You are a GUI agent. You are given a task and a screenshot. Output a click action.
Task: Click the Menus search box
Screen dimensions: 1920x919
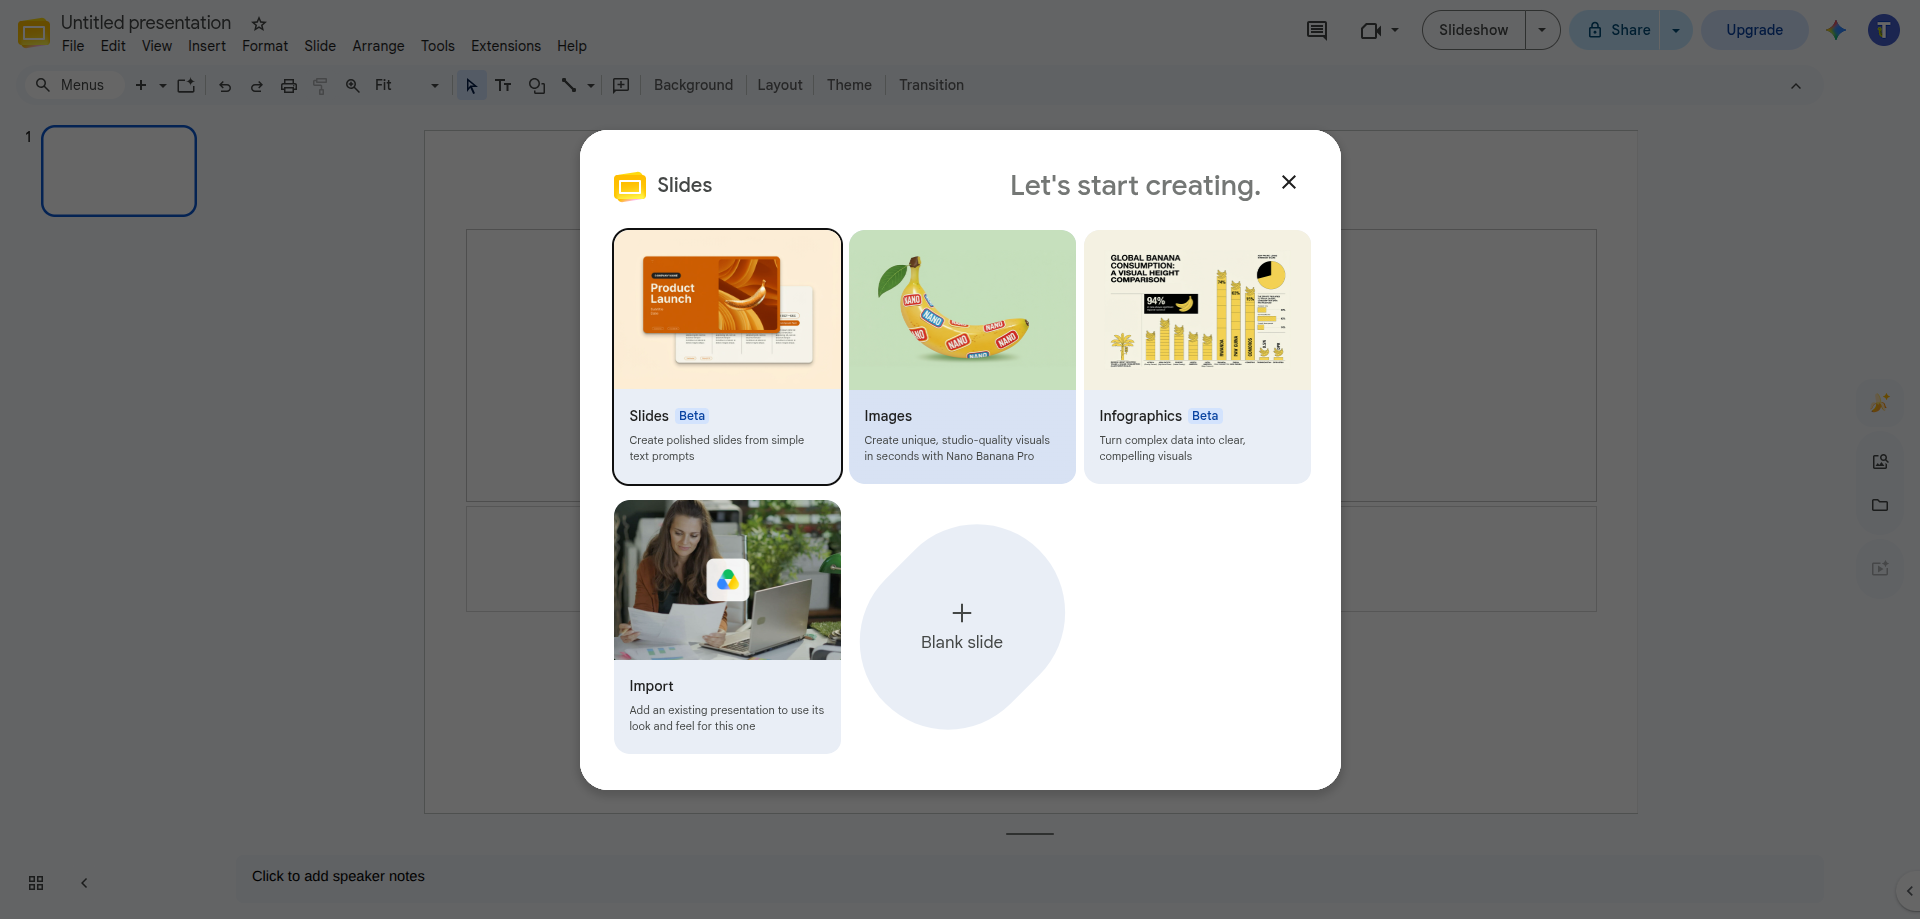coord(74,85)
